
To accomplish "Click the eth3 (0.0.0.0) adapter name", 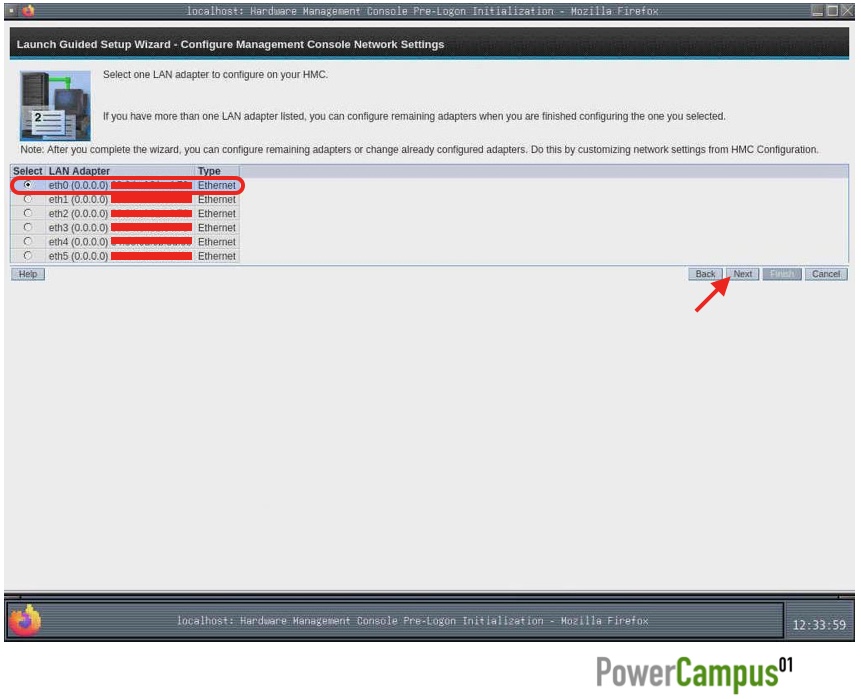I will click(x=79, y=228).
